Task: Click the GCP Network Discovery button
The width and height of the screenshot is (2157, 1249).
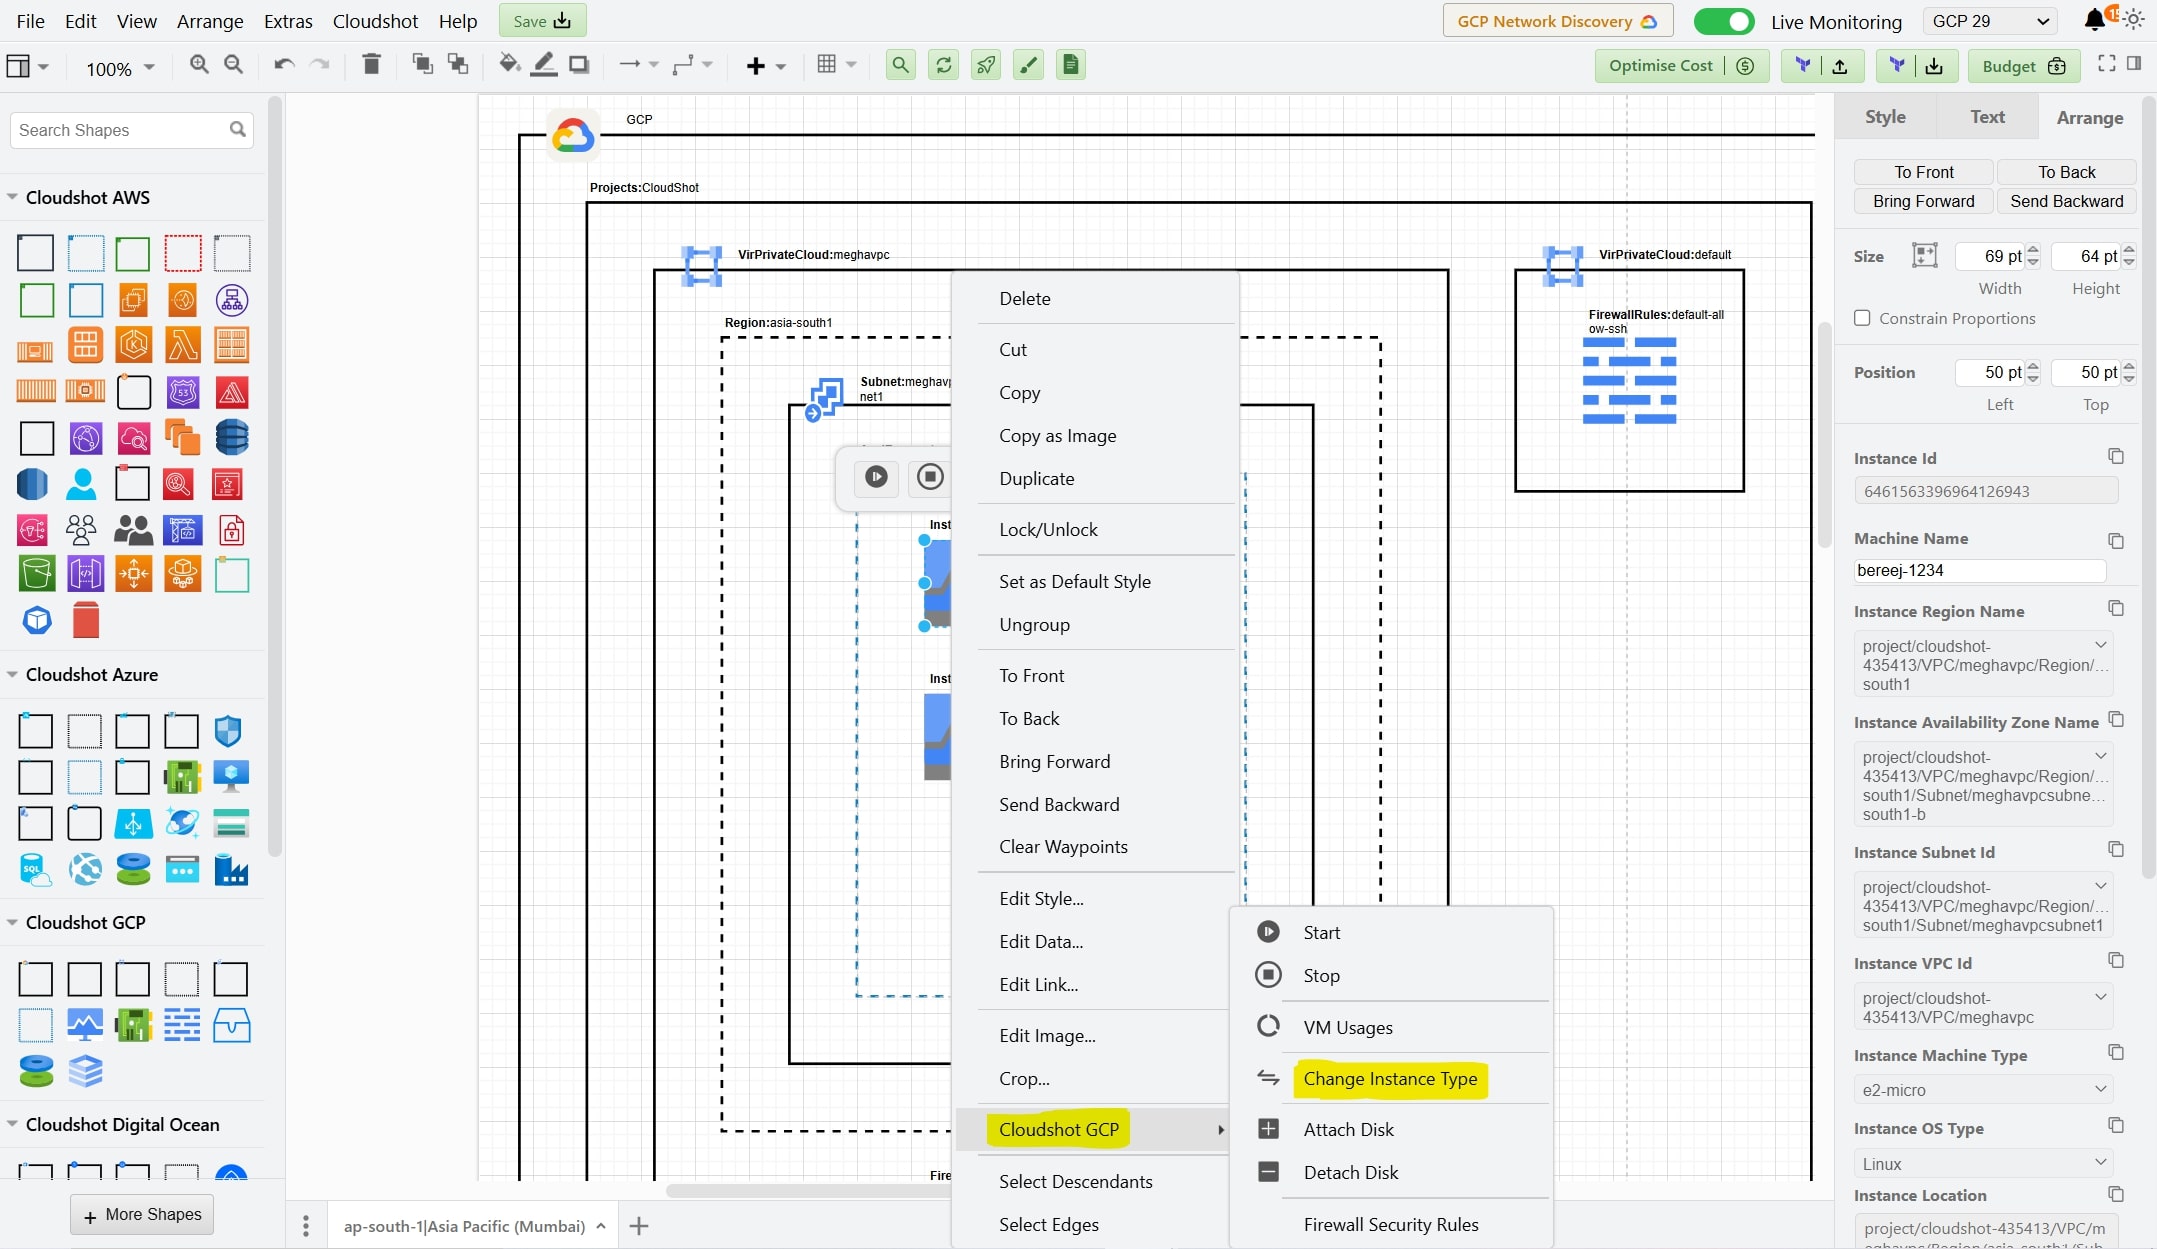Action: (x=1556, y=21)
